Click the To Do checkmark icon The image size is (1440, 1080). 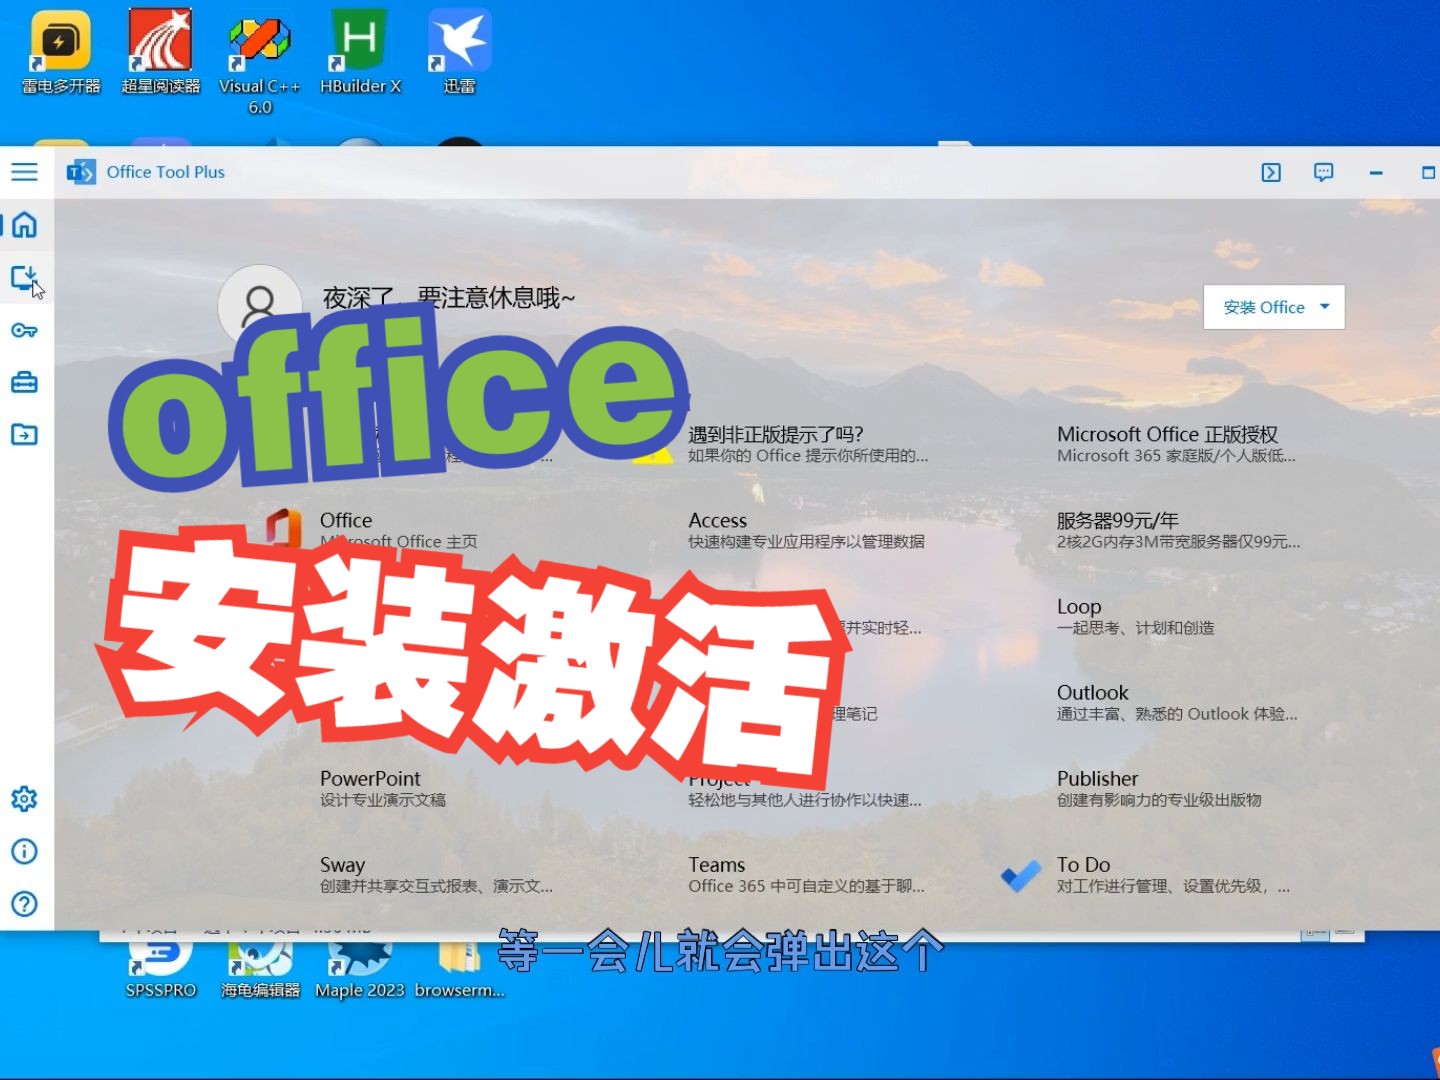coord(1021,876)
